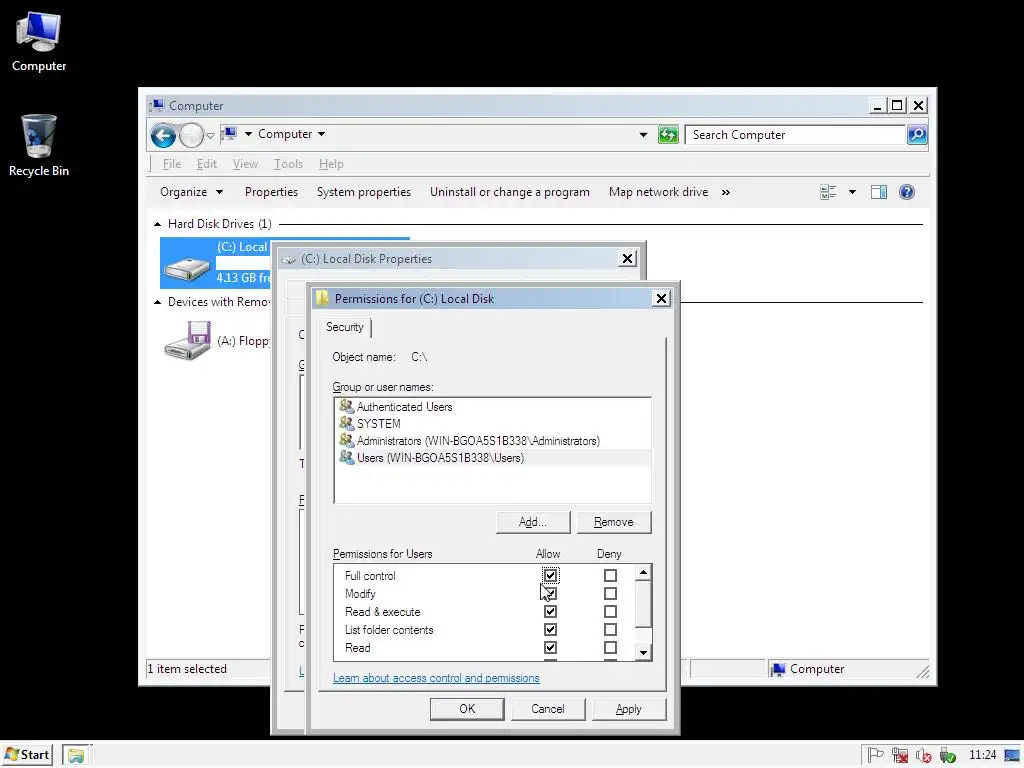
Task: Open the view options dropdown arrow
Action: 852,192
